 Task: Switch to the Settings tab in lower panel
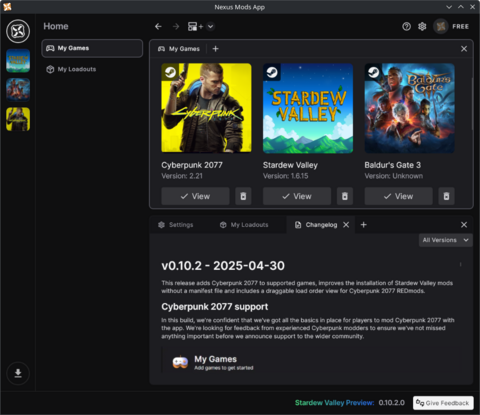(x=176, y=225)
